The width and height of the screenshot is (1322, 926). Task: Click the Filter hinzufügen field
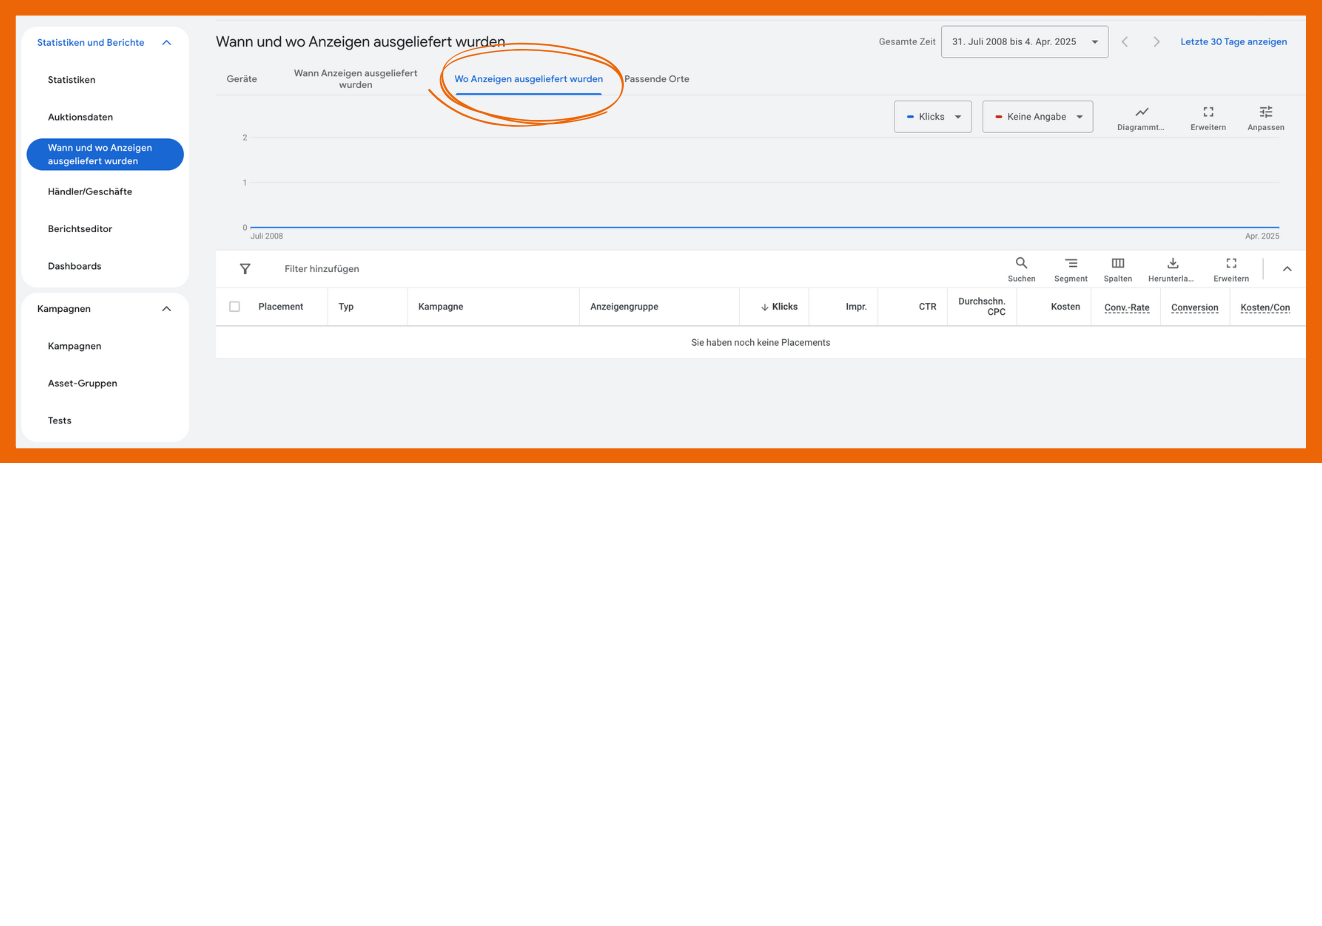321,269
